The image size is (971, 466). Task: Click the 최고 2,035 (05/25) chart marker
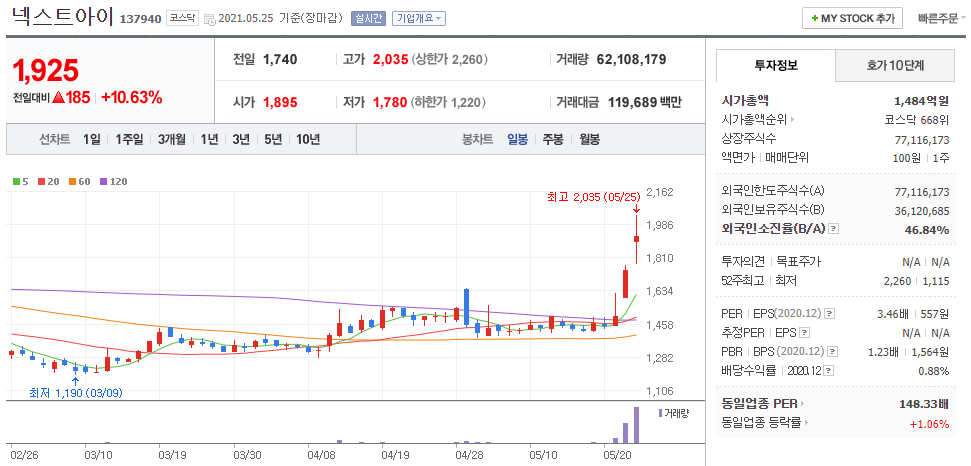594,197
